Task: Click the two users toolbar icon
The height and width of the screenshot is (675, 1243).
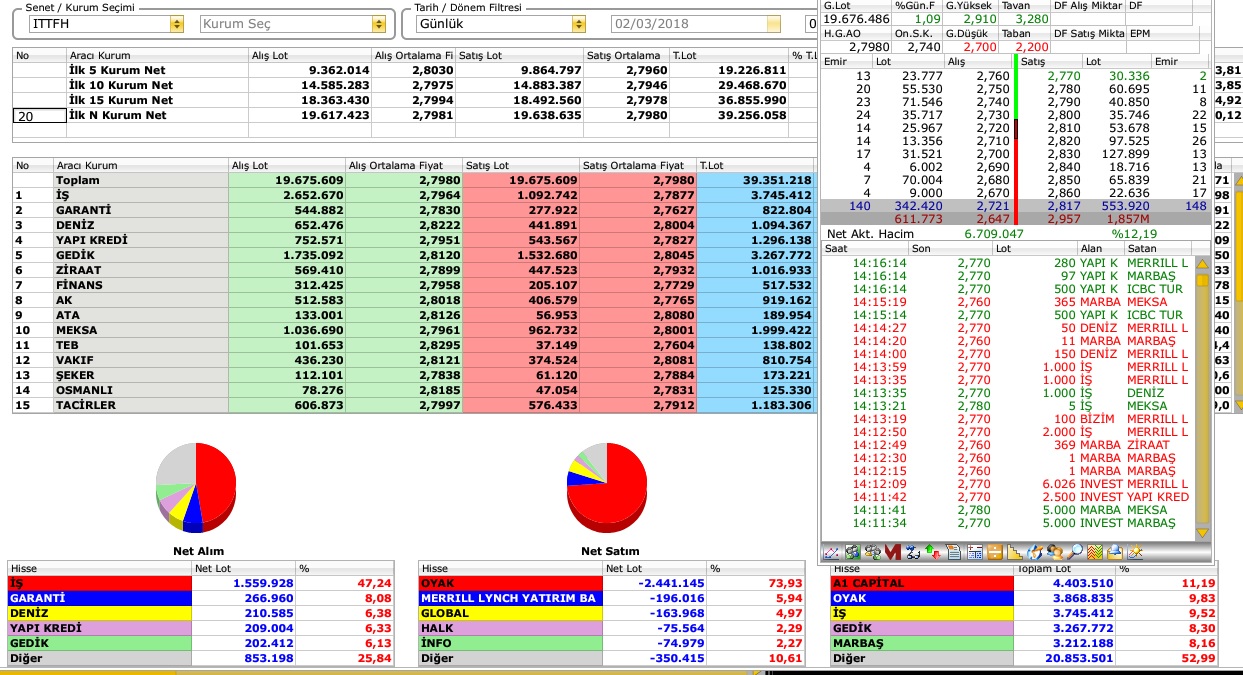Action: tap(1055, 551)
